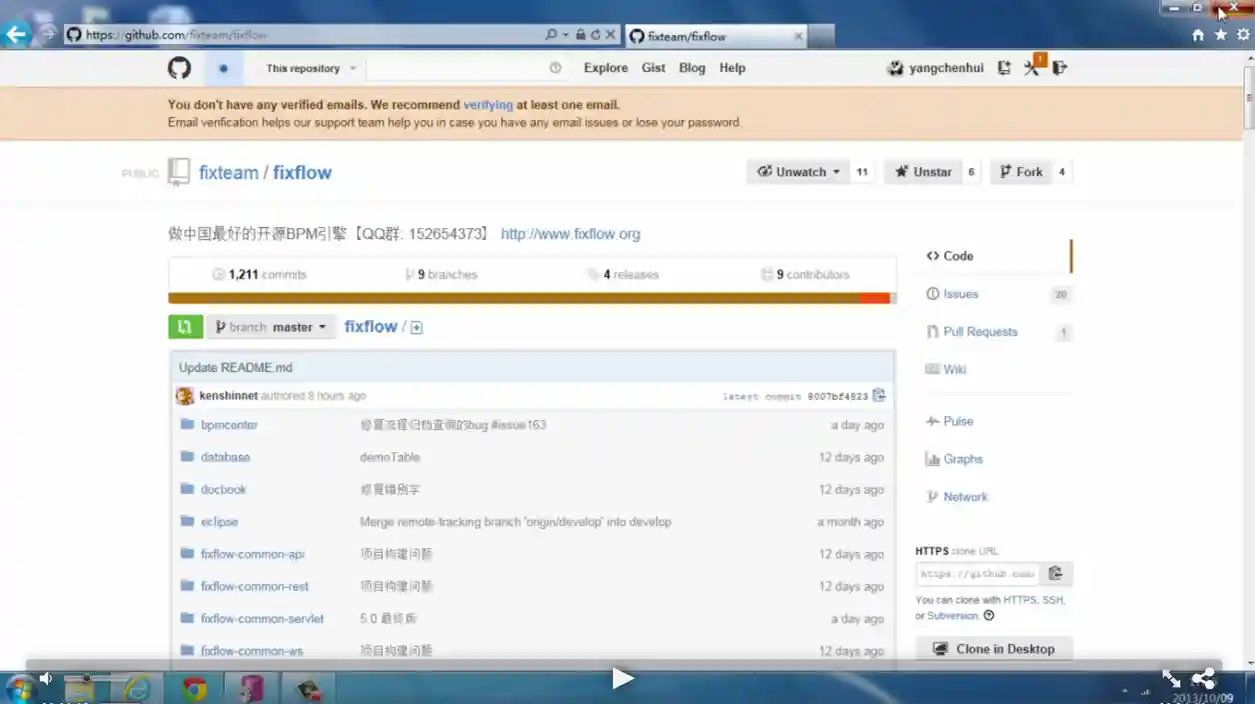
Task: Click the fixteam/fixflow browser tab
Action: tap(714, 36)
